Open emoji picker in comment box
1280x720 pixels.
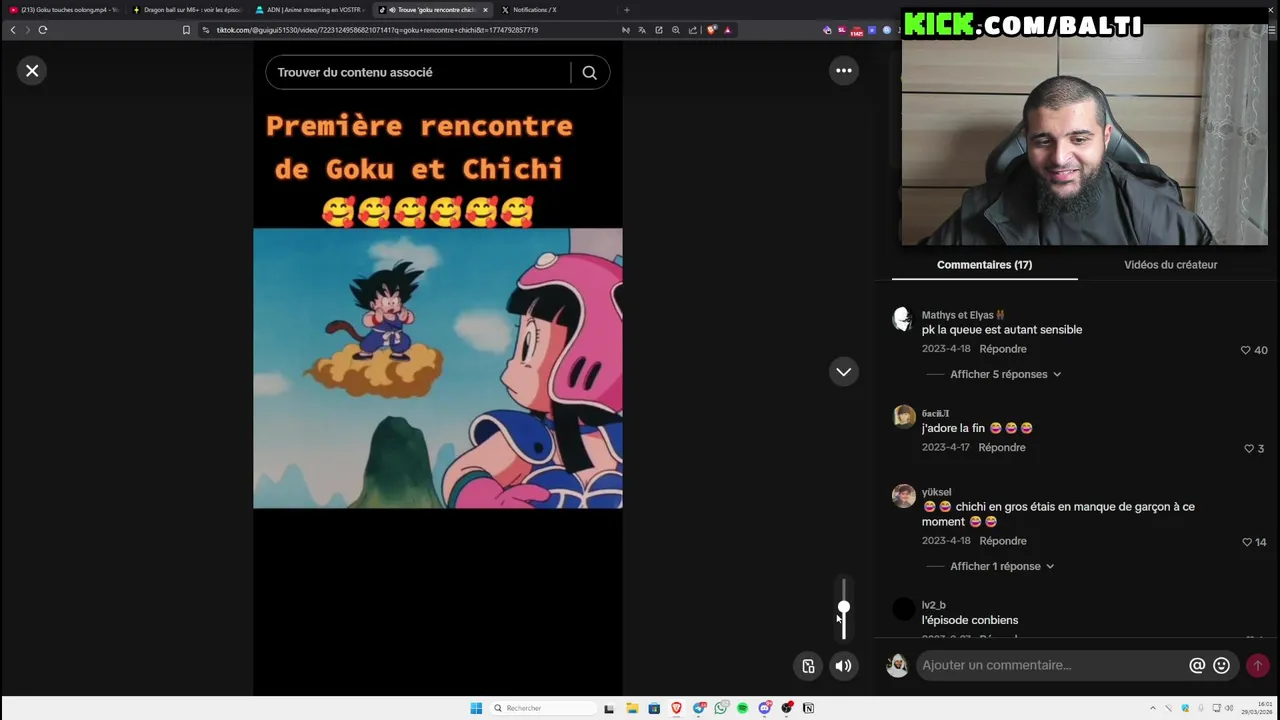coord(1221,665)
